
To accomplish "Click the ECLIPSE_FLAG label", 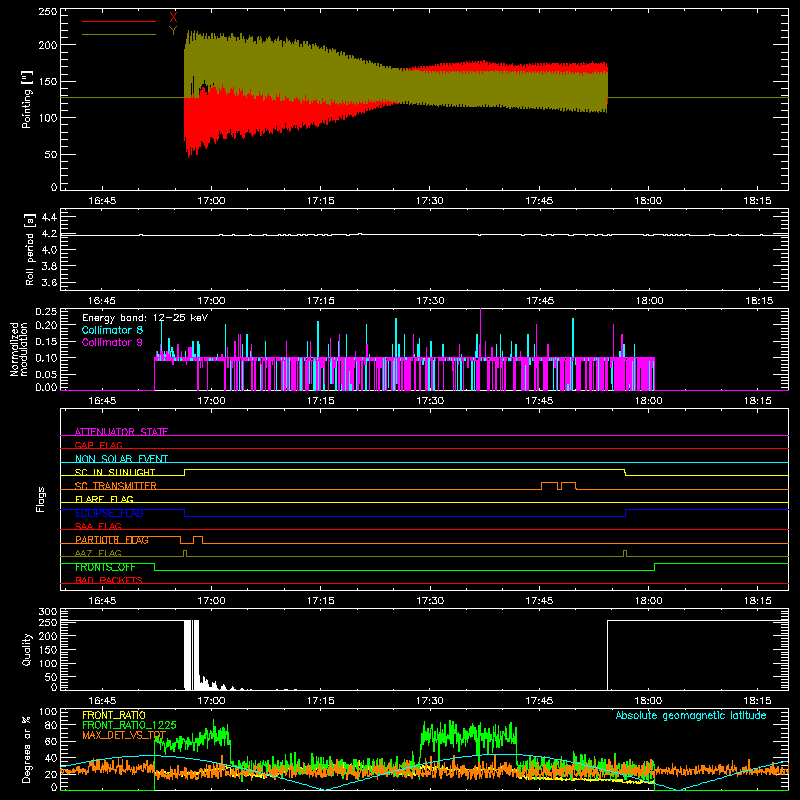I will tap(109, 513).
